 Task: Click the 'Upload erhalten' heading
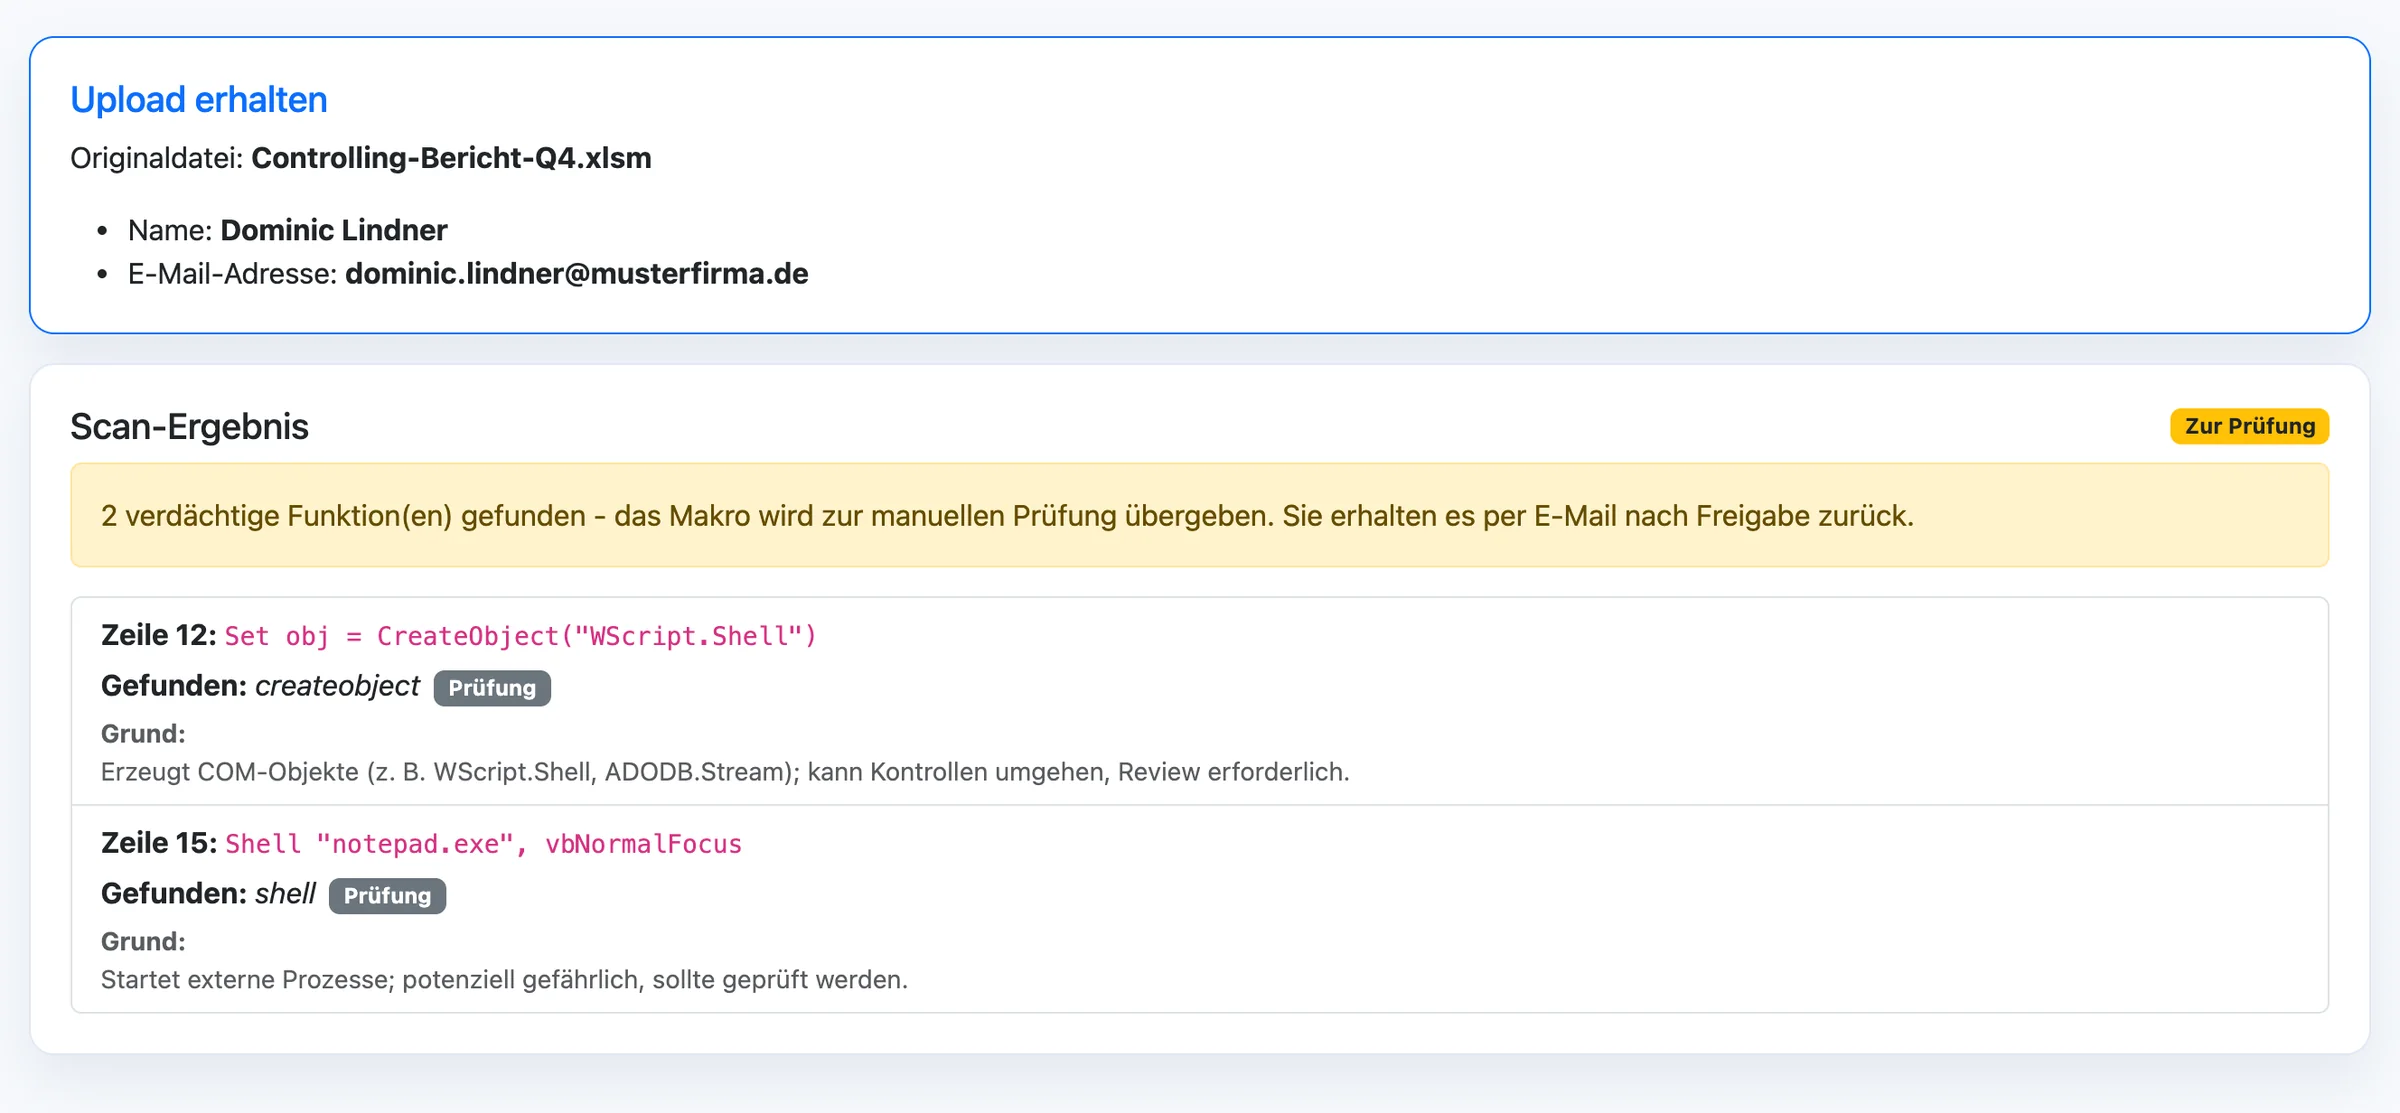(199, 99)
